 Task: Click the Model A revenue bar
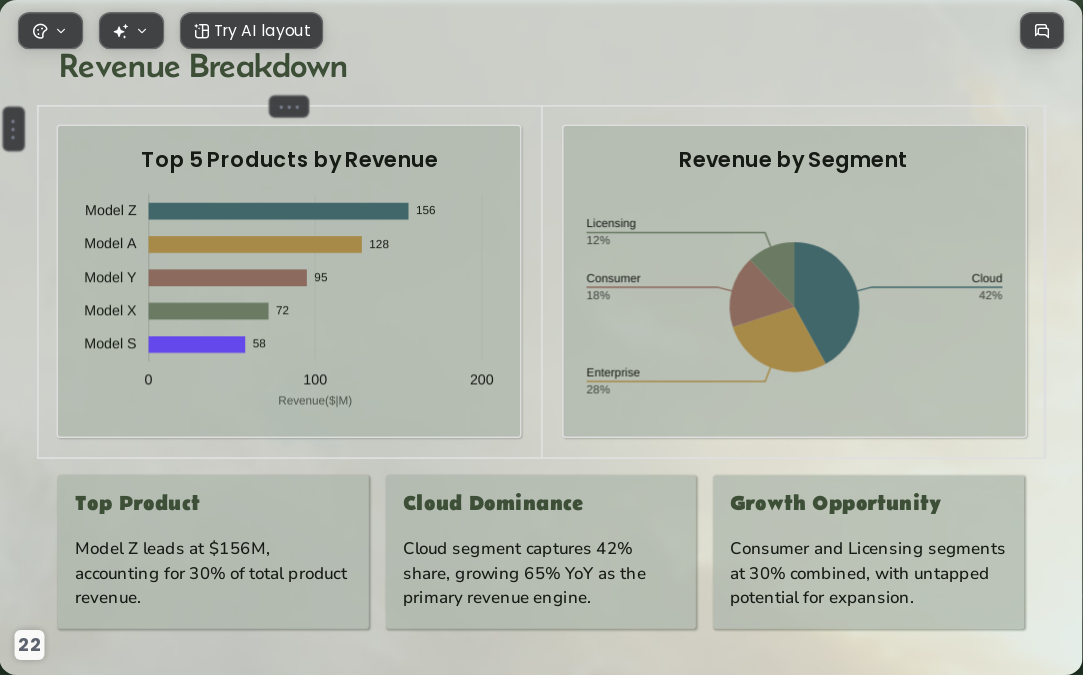click(x=255, y=245)
